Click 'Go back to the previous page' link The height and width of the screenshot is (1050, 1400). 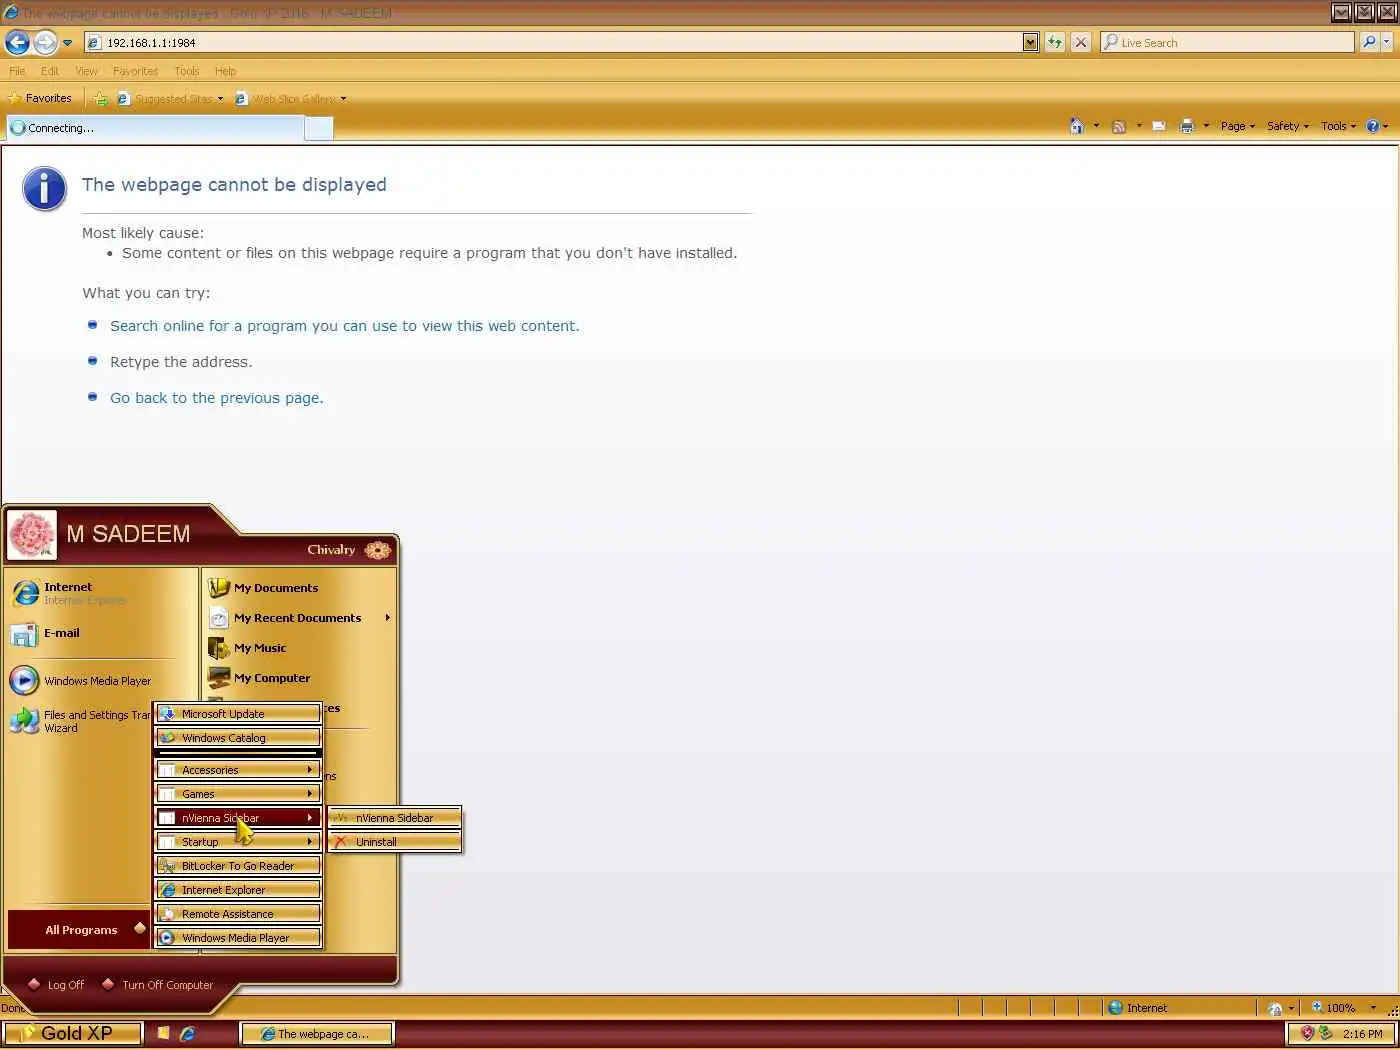216,398
